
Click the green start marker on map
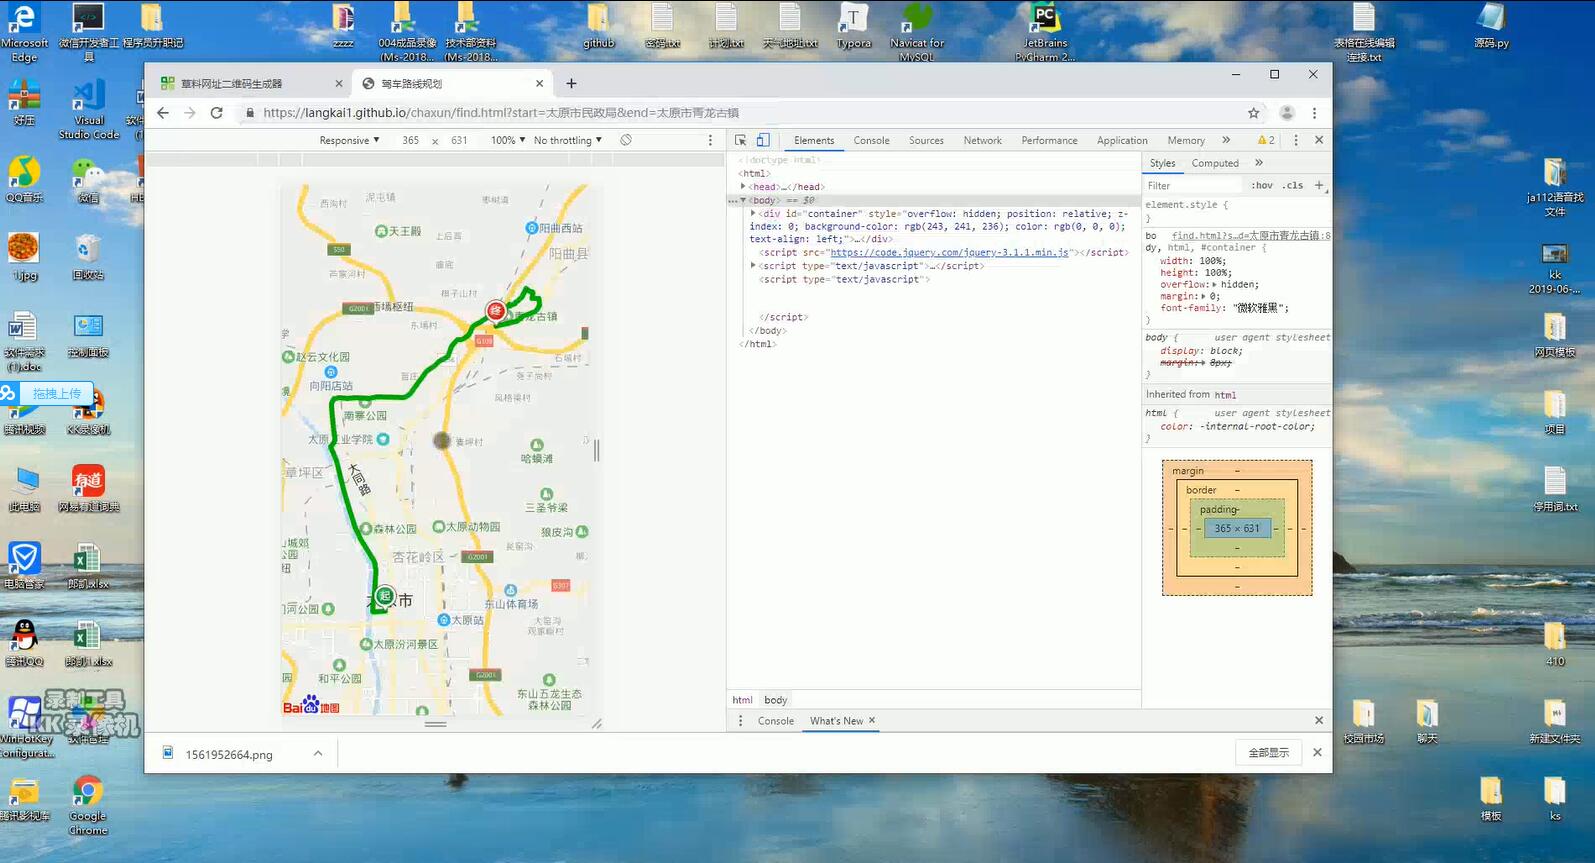pyautogui.click(x=385, y=596)
